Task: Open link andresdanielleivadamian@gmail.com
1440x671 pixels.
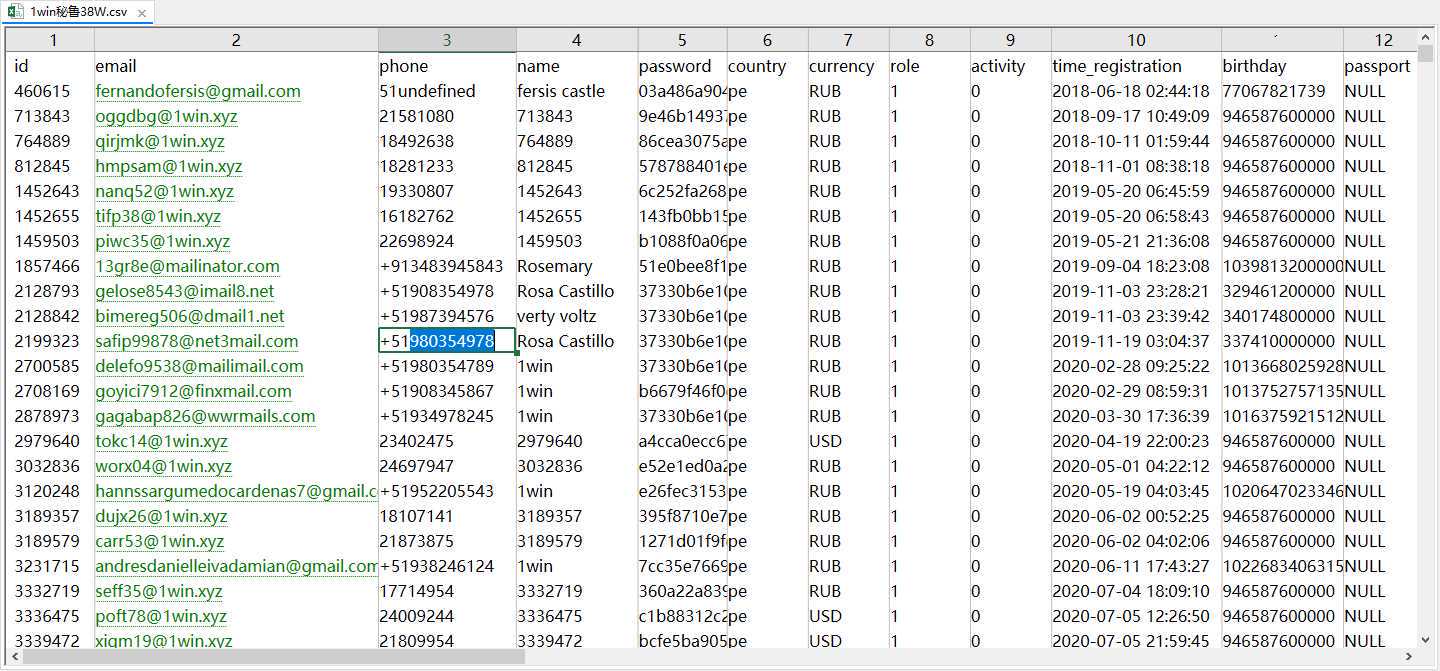Action: pos(236,566)
